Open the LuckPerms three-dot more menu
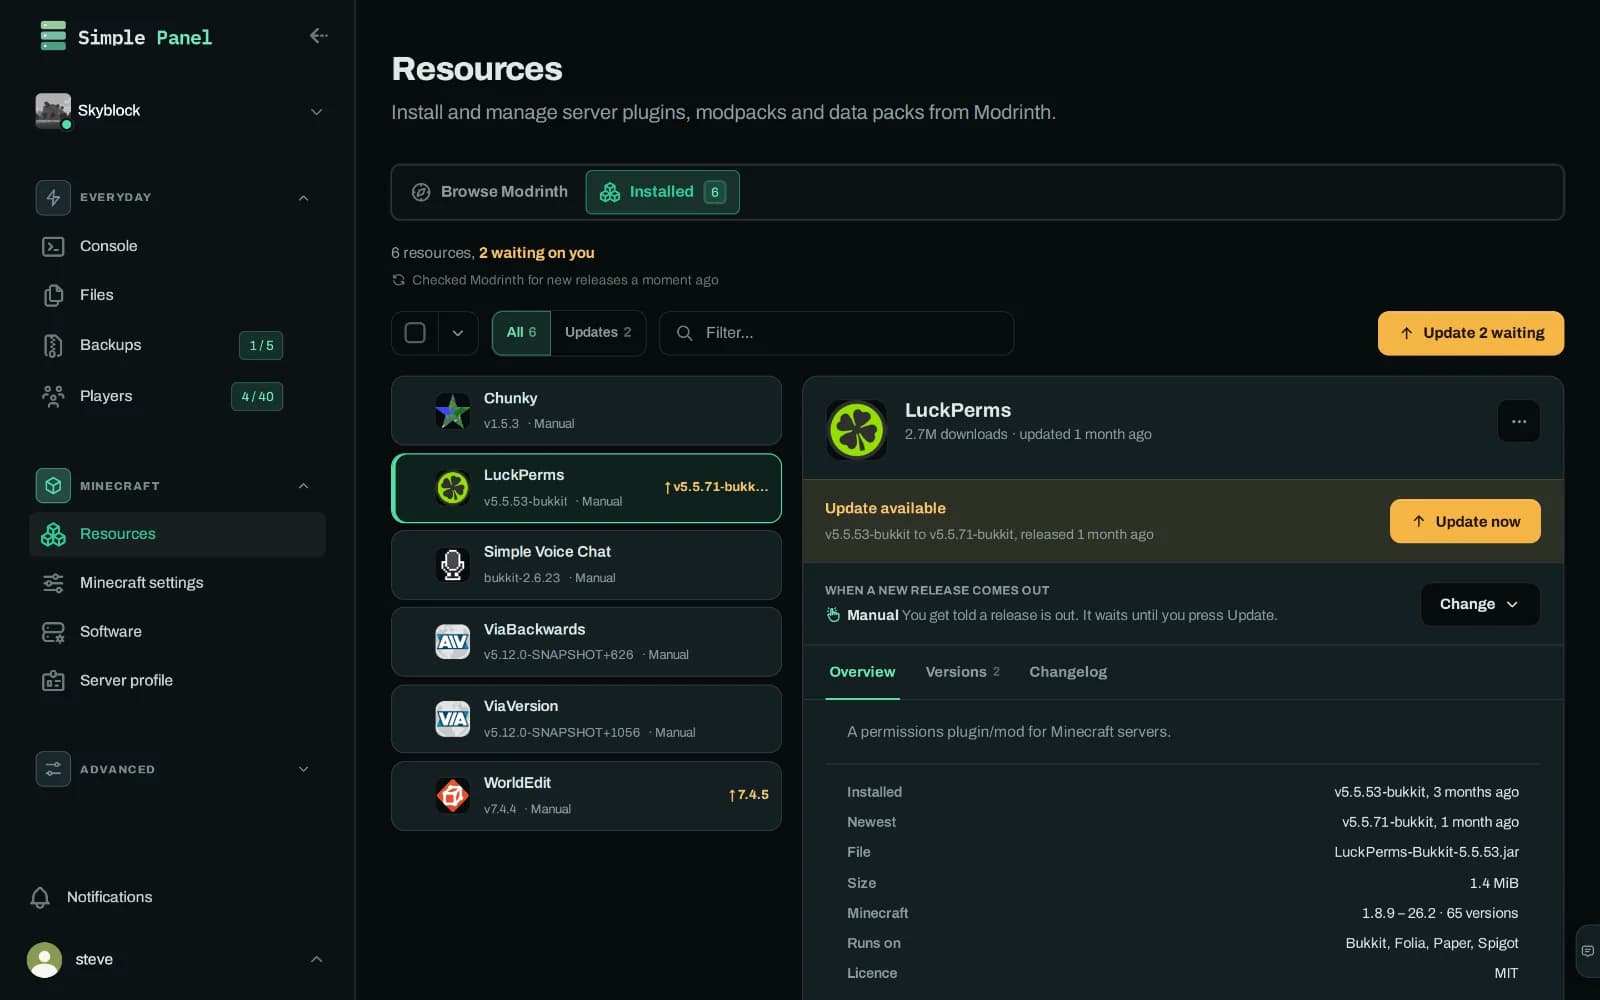 pos(1518,421)
